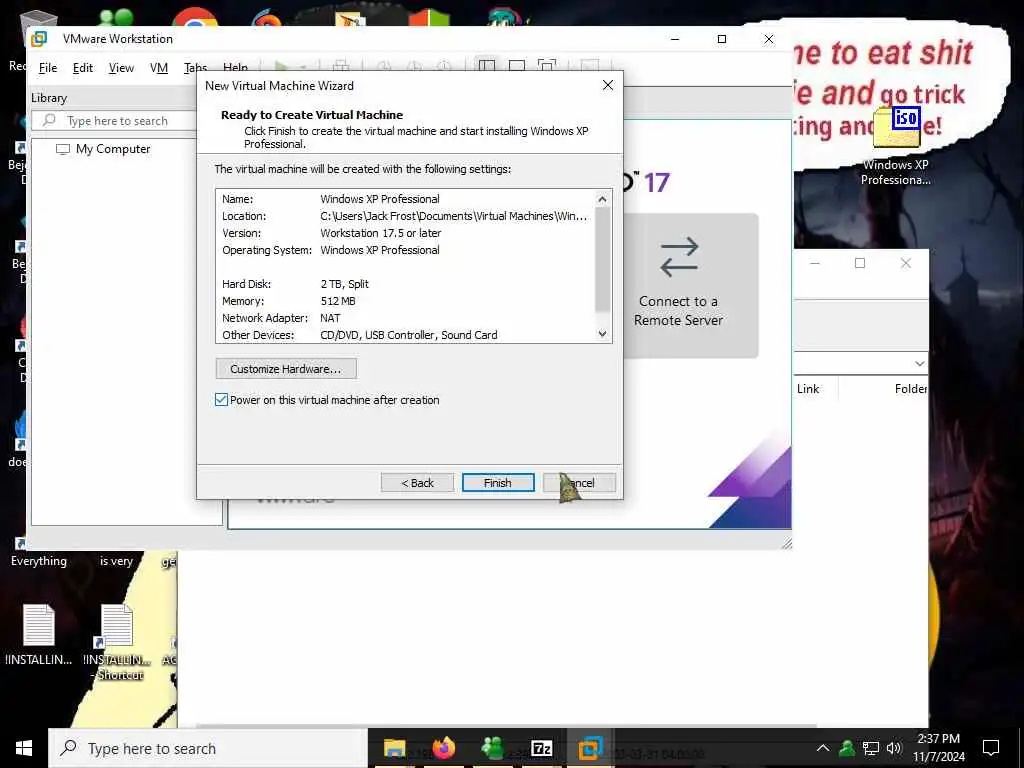Viewport: 1024px width, 768px height.
Task: Show hidden system tray icons
Action: pyautogui.click(x=823, y=748)
